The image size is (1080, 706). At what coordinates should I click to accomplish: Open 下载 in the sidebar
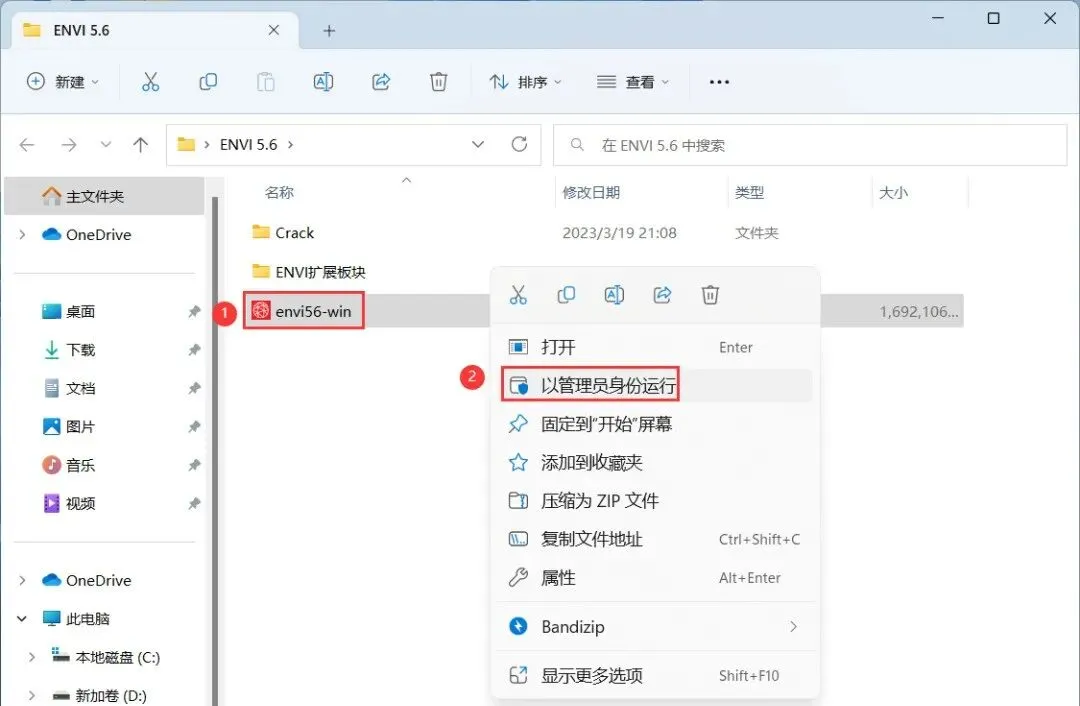click(x=80, y=350)
